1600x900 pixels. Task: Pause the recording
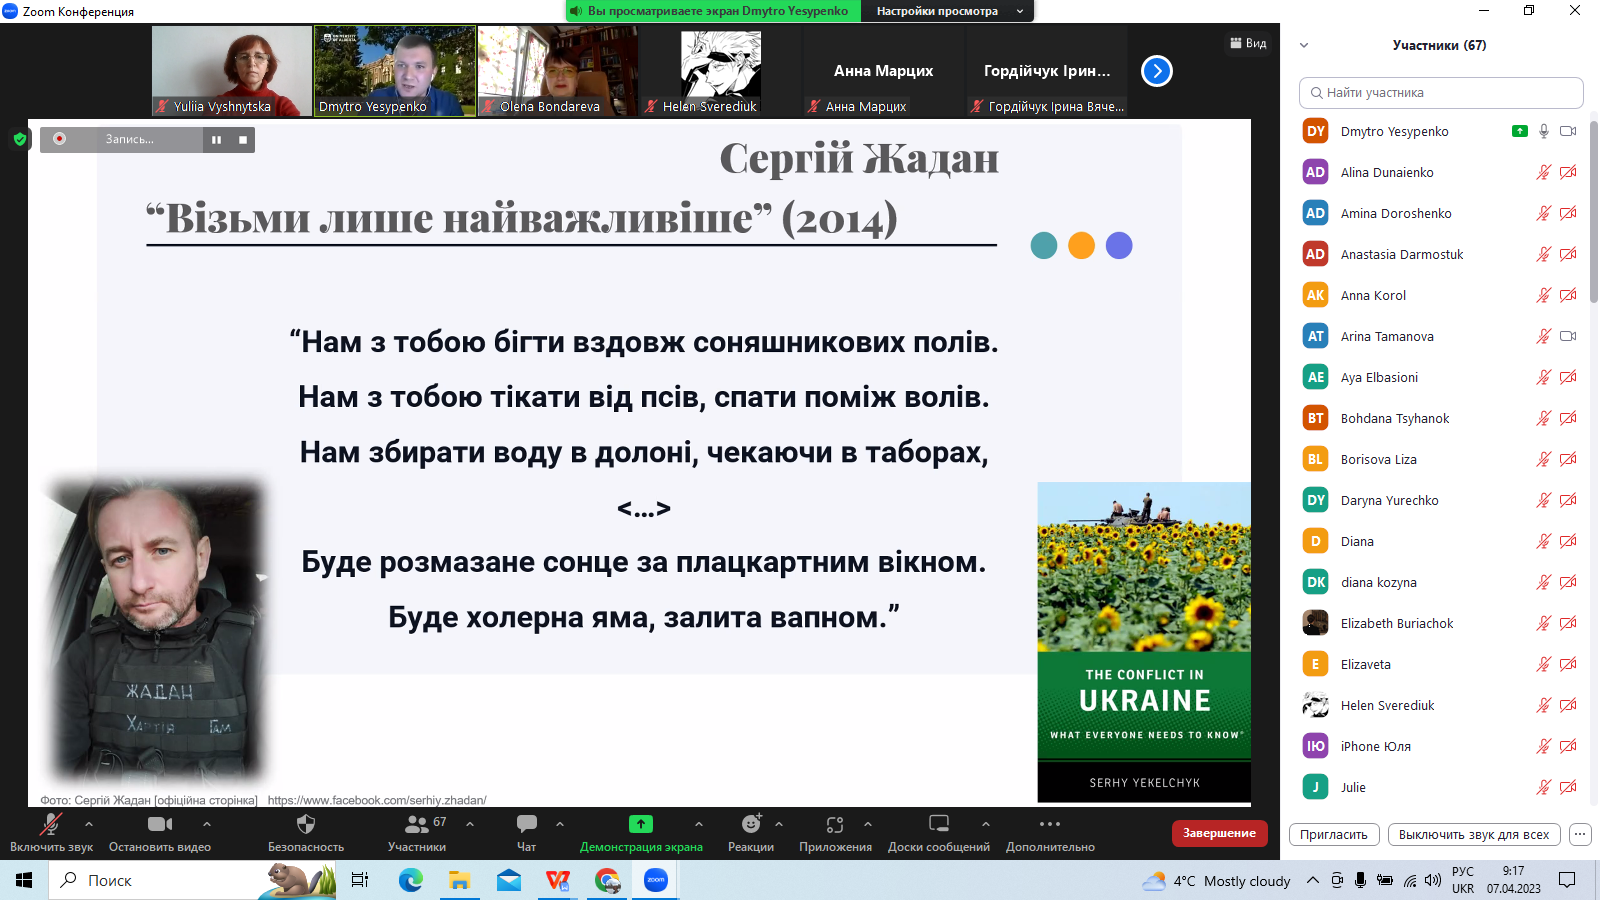(x=216, y=140)
